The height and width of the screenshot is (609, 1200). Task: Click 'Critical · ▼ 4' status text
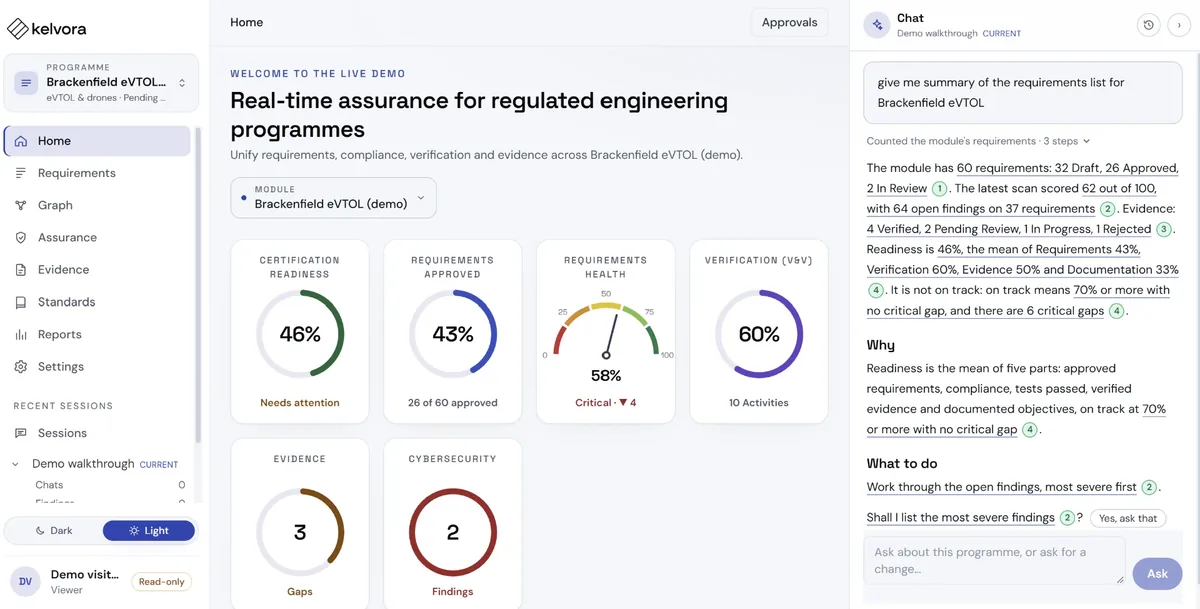pyautogui.click(x=606, y=403)
